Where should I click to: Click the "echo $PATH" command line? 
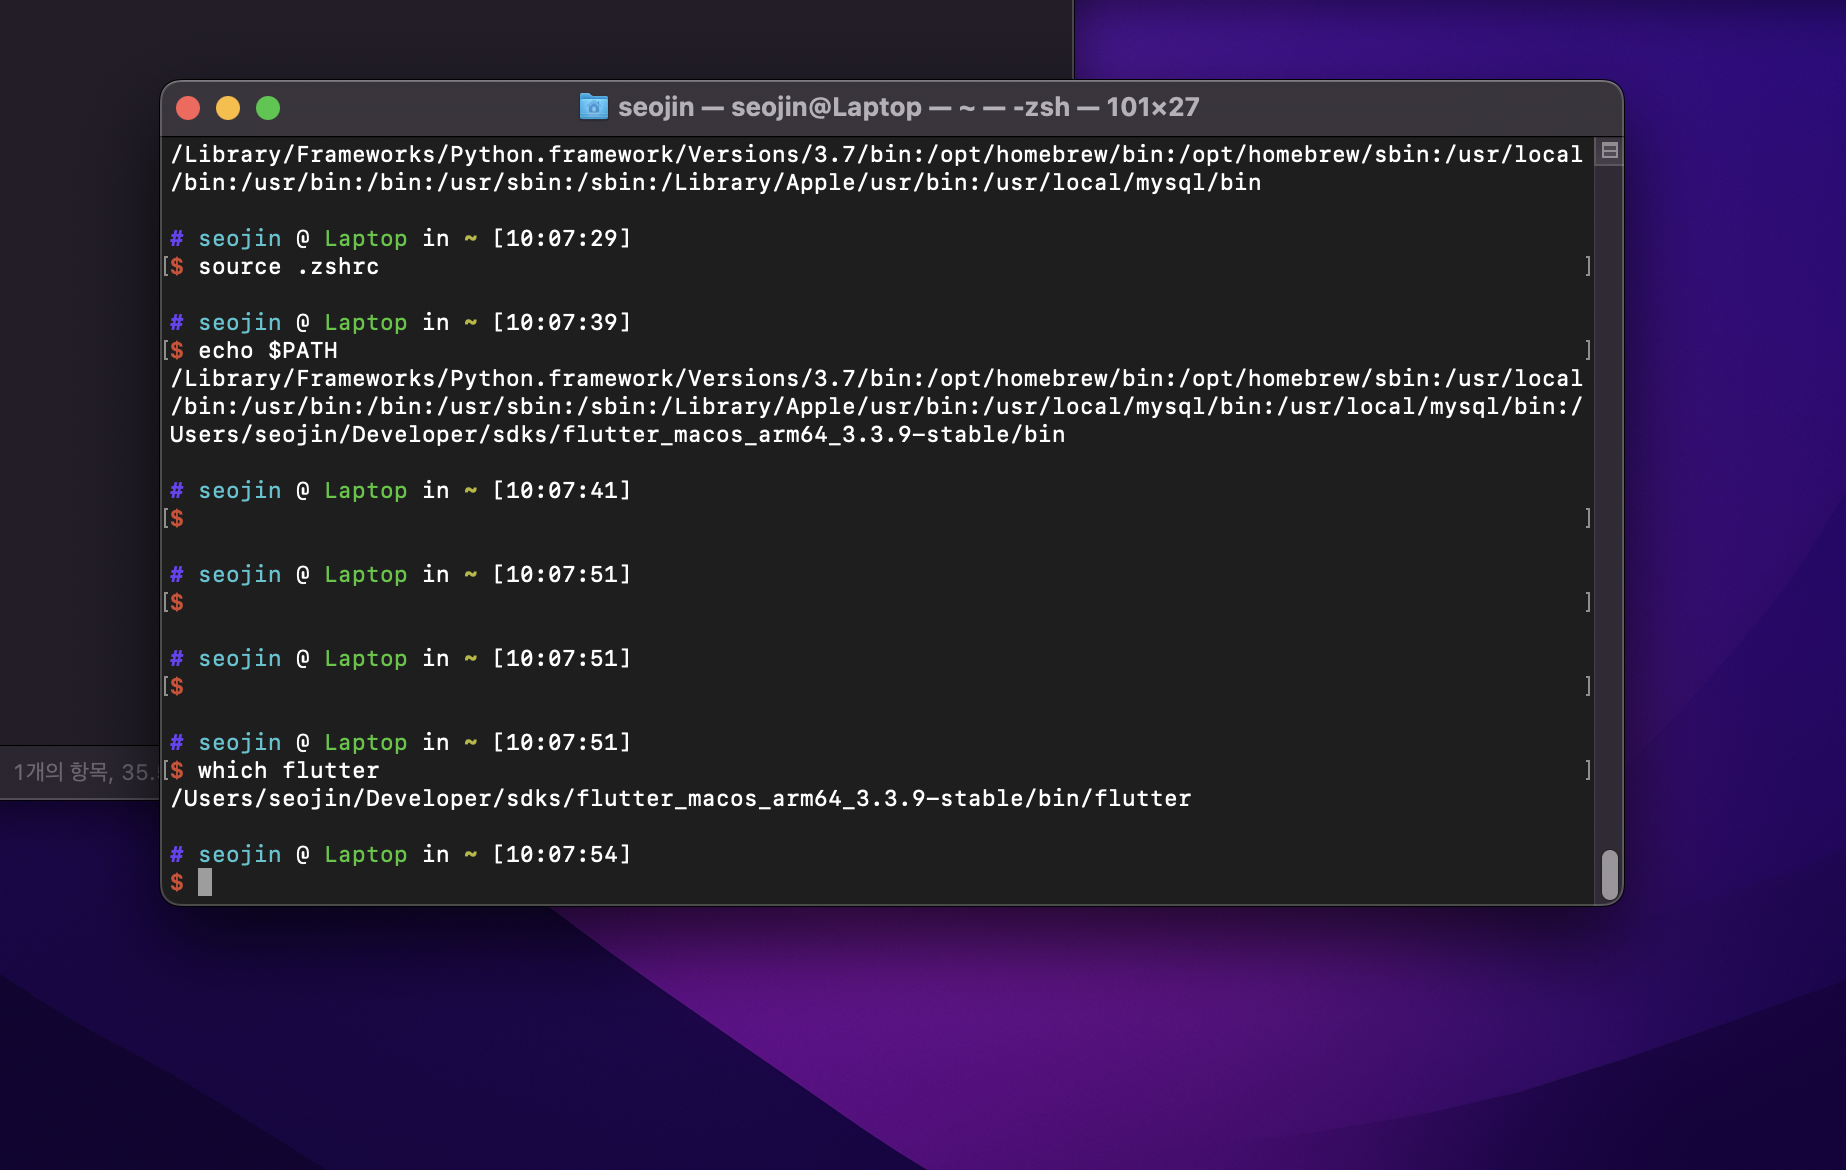(x=268, y=351)
